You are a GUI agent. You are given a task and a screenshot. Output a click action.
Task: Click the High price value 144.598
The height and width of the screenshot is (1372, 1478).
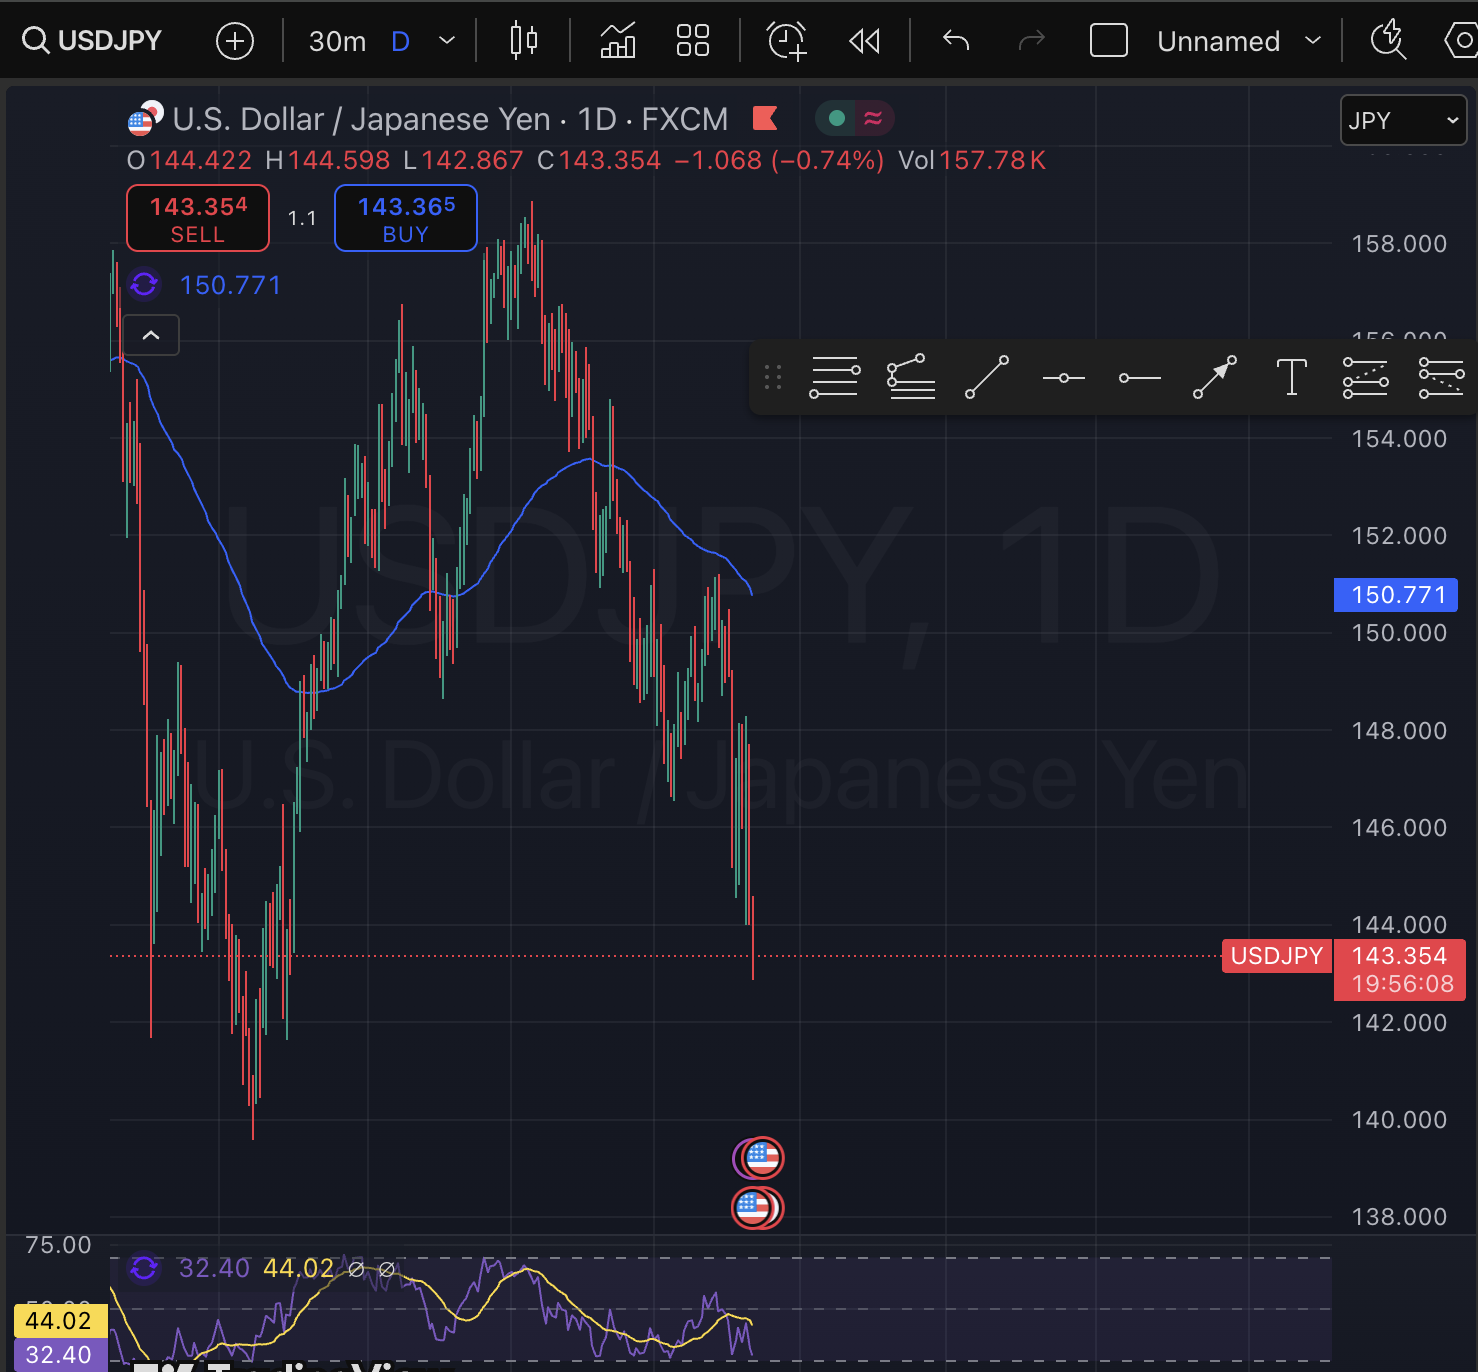pos(339,160)
